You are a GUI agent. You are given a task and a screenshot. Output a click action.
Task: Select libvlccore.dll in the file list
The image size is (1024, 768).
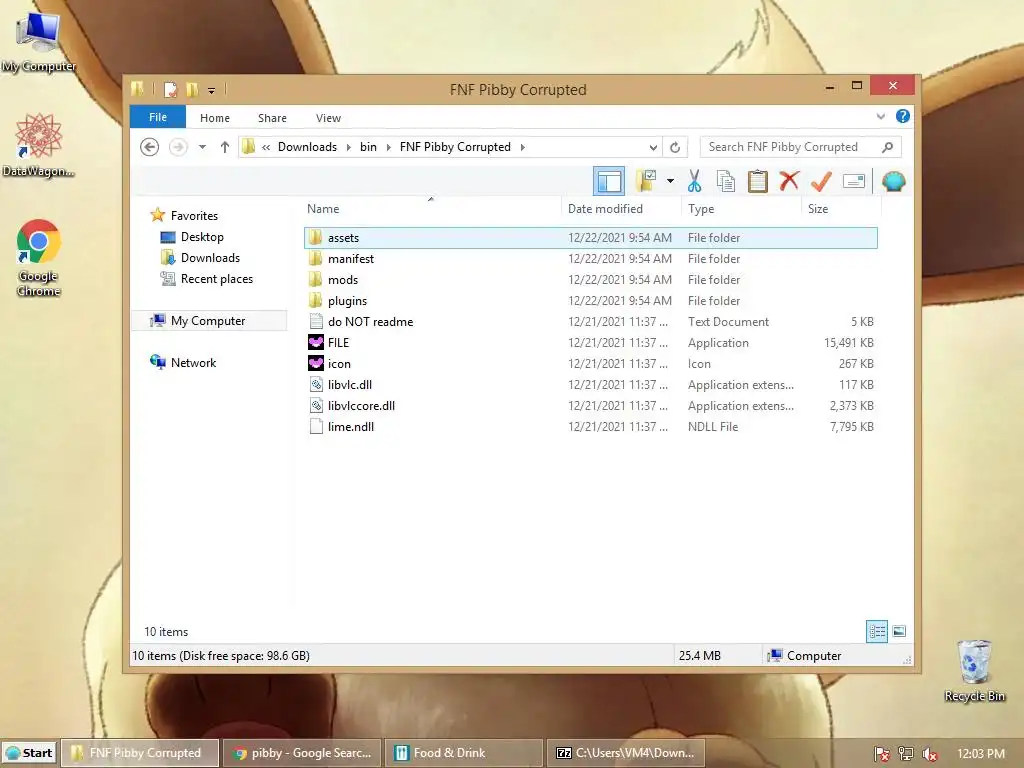(590, 406)
